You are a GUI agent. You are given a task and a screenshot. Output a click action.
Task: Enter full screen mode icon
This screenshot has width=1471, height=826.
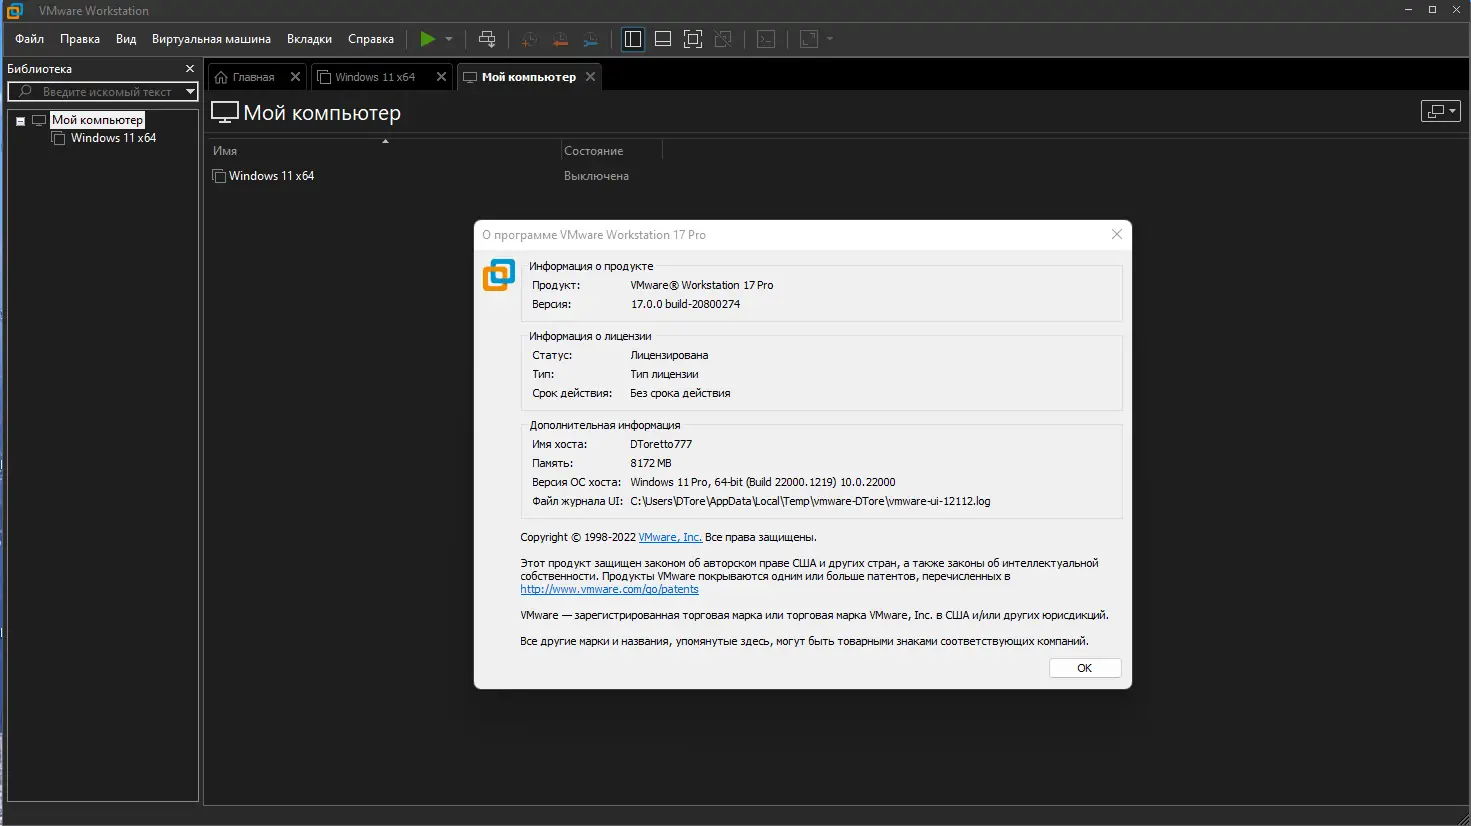(x=693, y=39)
